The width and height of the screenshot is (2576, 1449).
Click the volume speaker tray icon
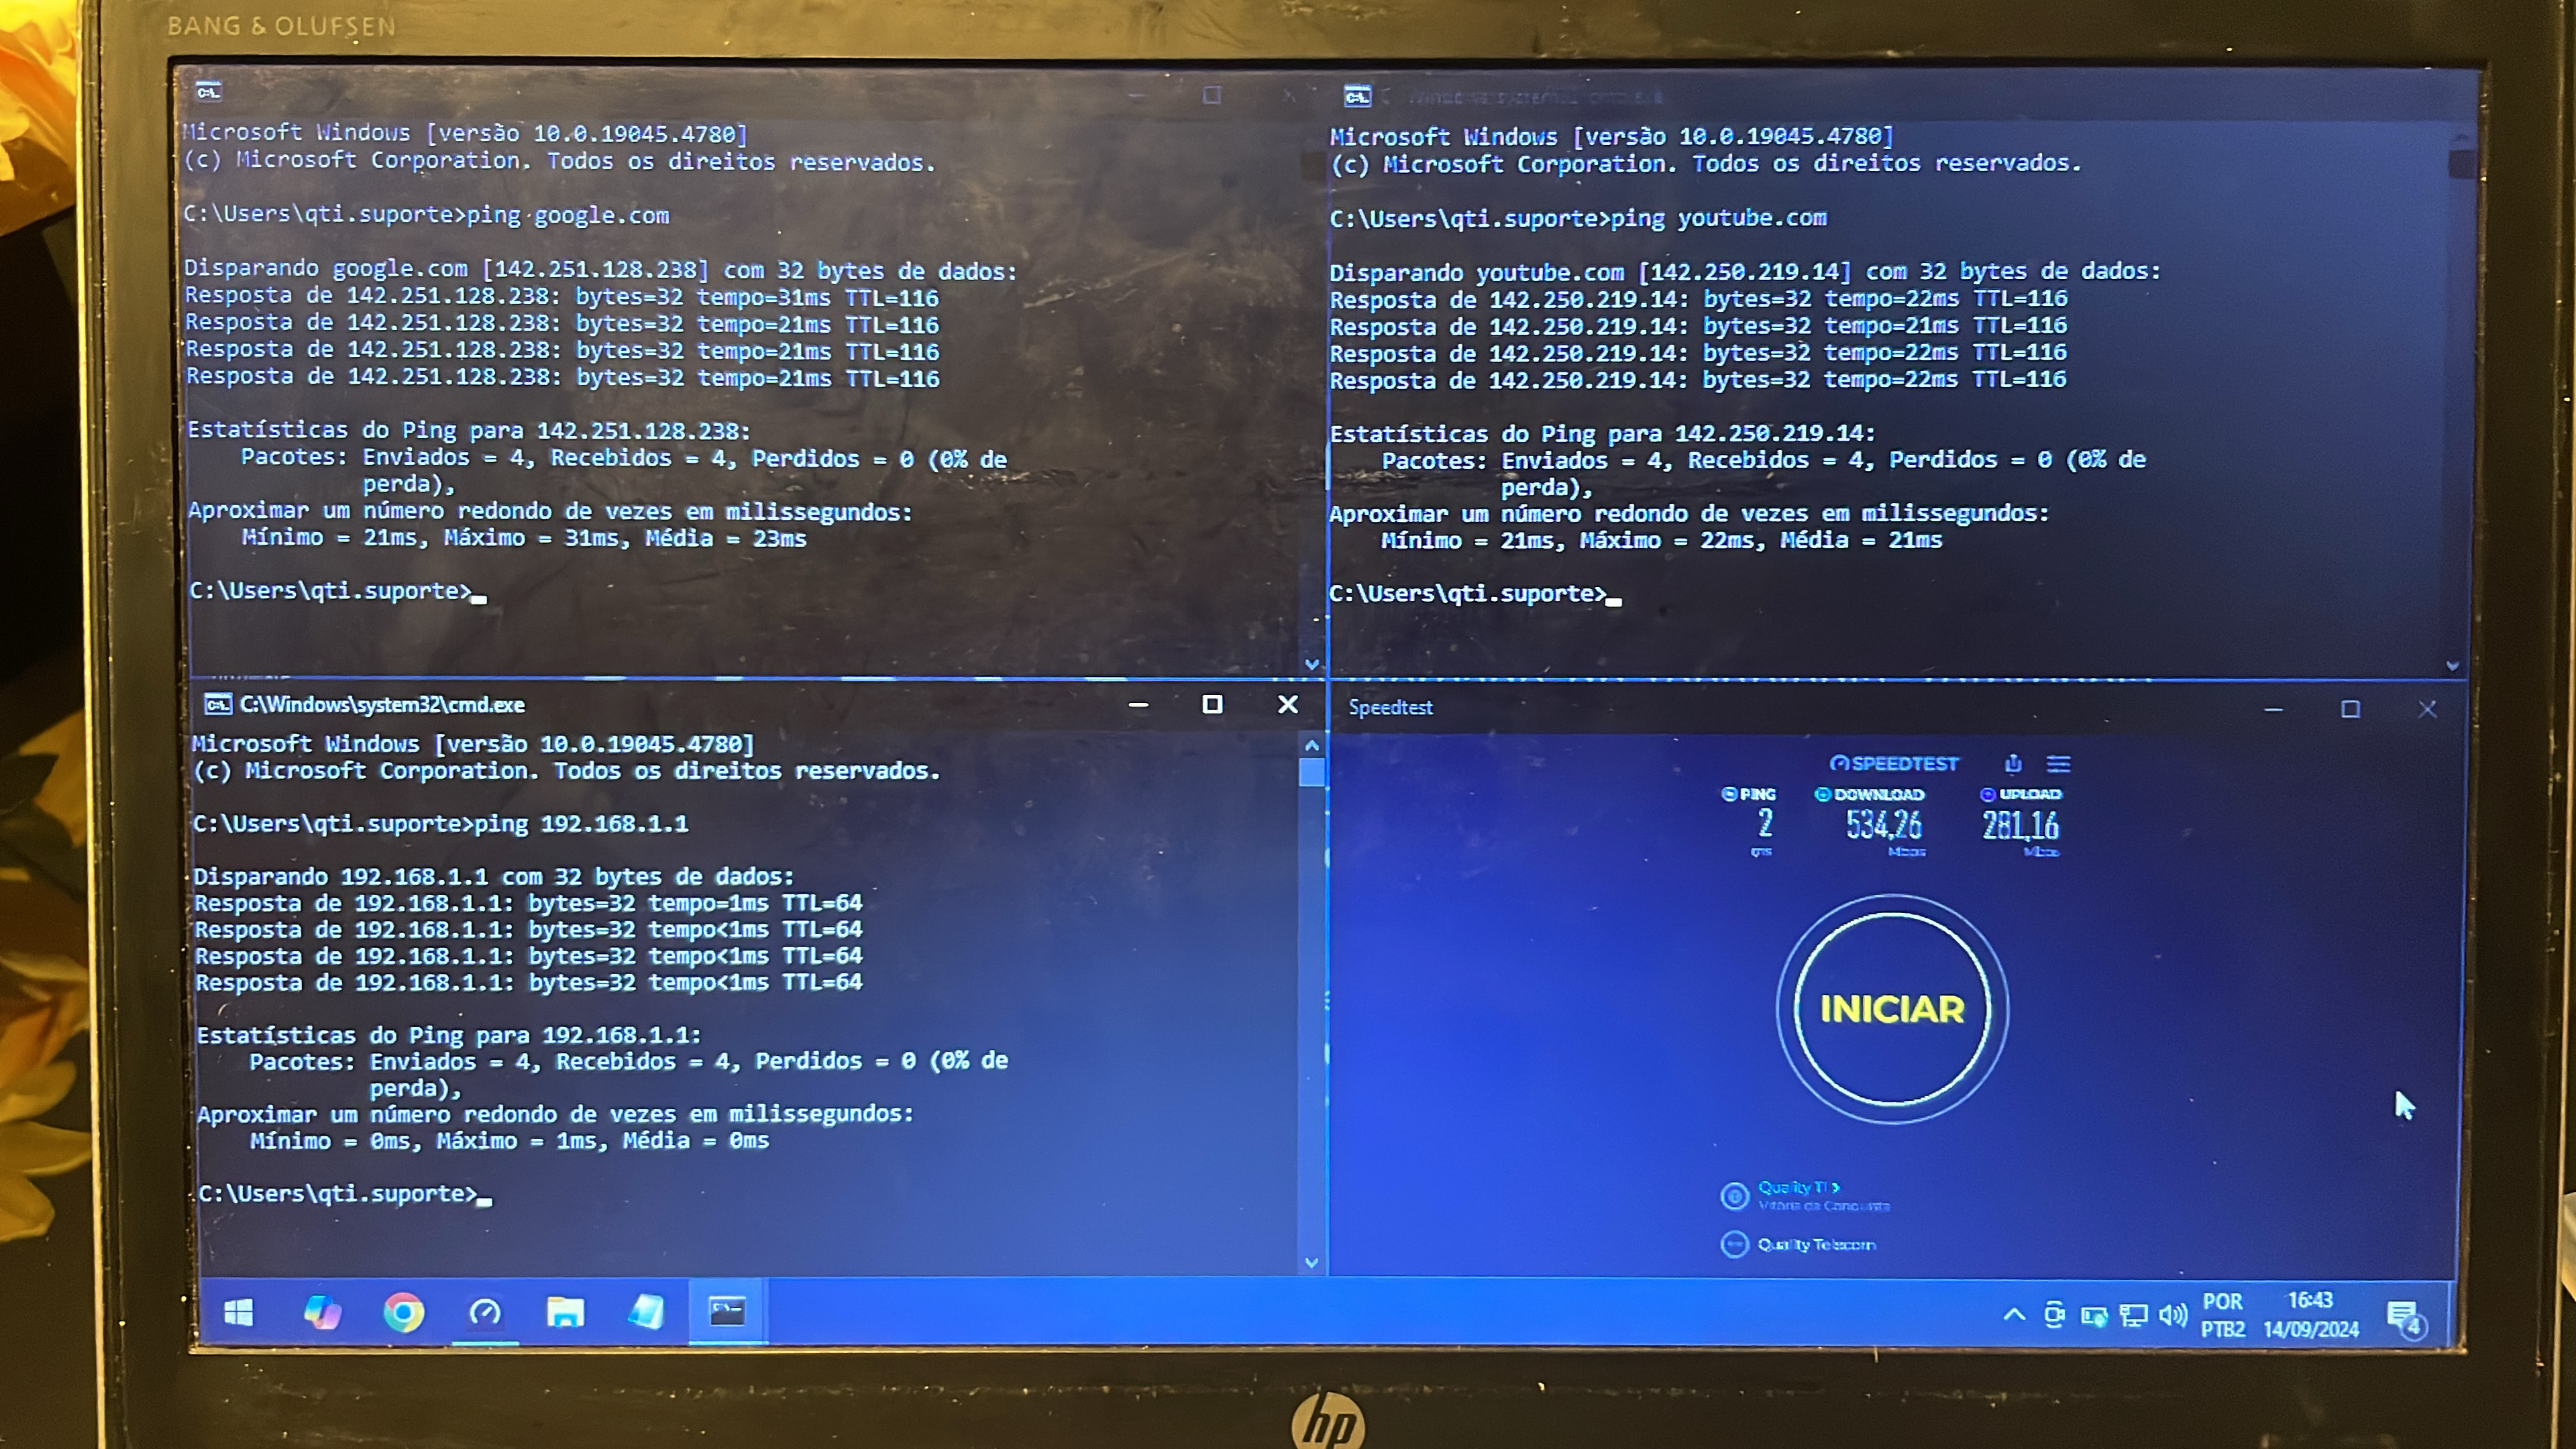tap(2172, 1315)
